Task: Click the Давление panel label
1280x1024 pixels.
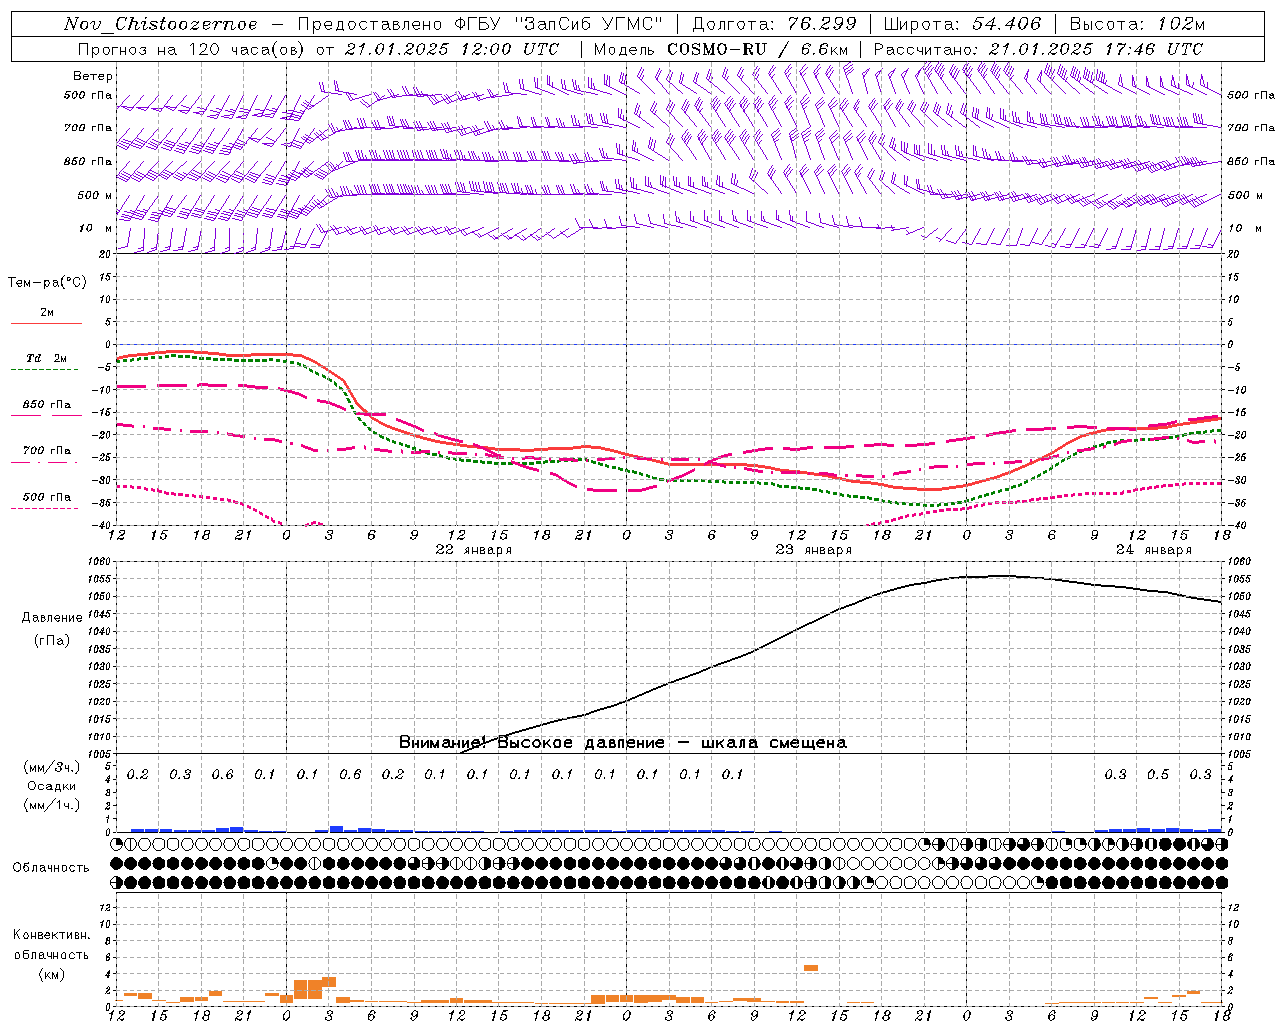Action: 52,618
